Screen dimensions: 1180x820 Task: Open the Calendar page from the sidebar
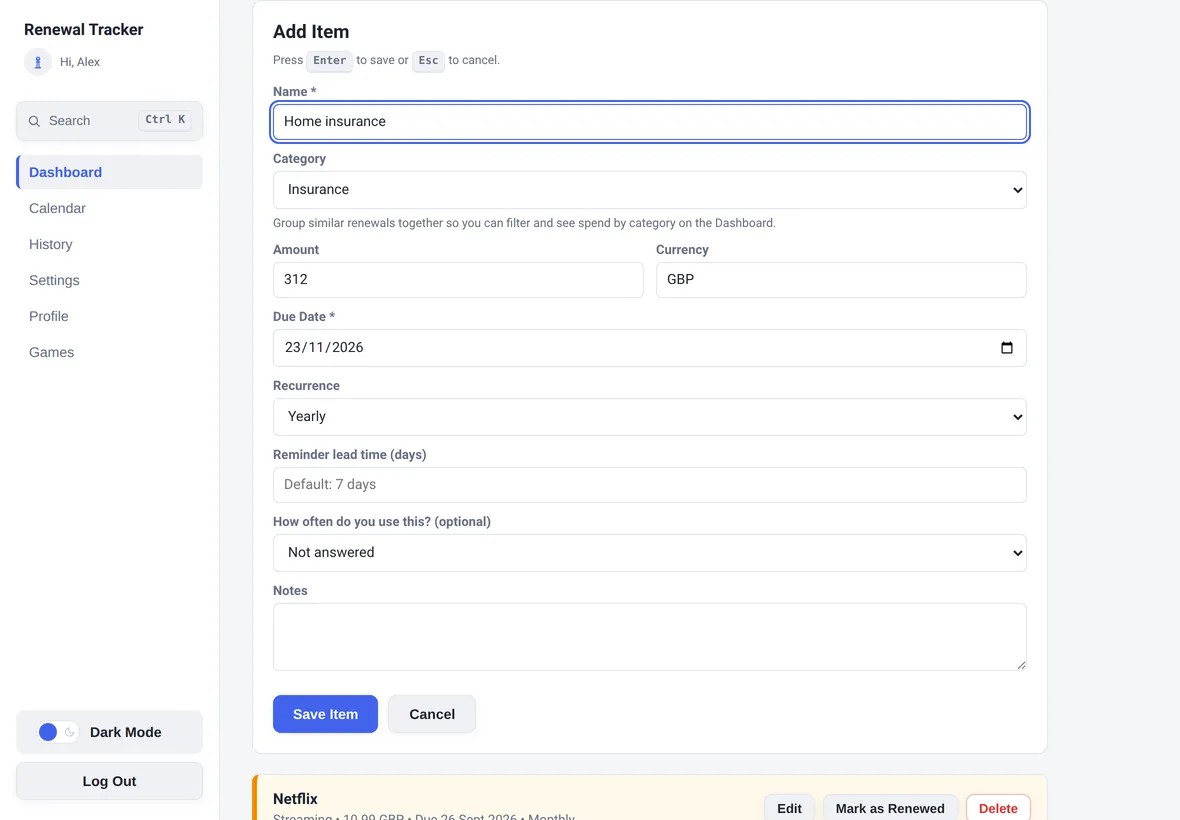(x=109, y=208)
